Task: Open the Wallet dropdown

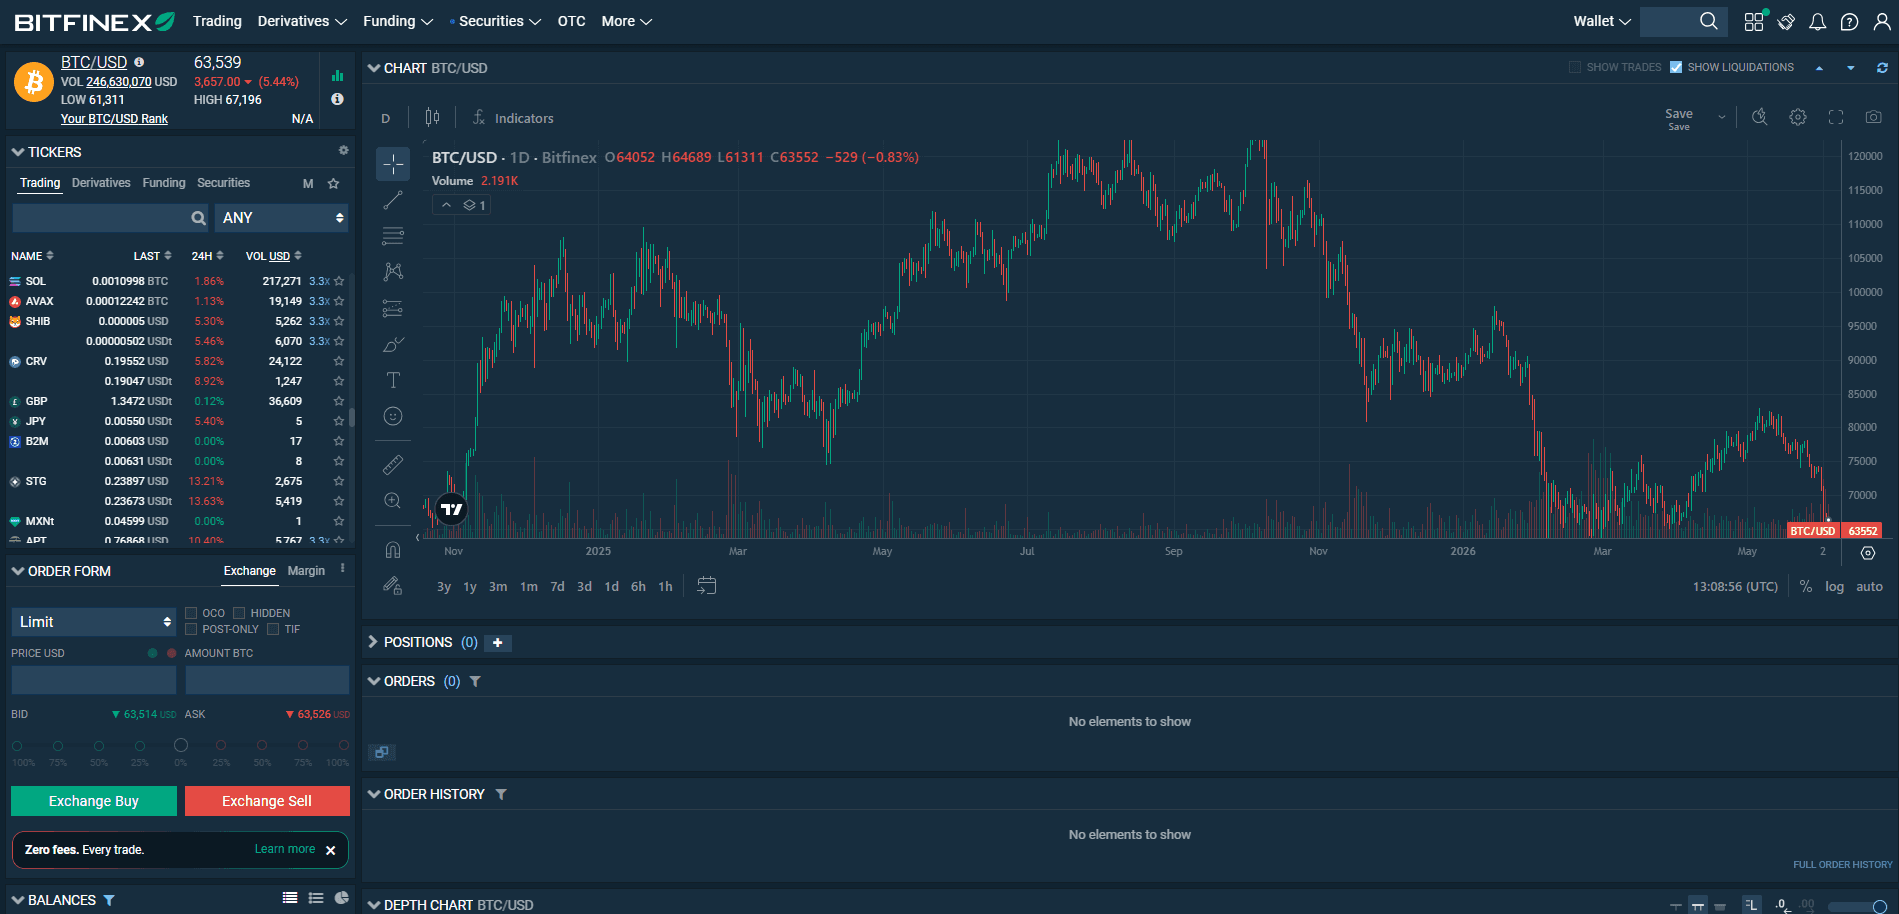Action: tap(1602, 21)
